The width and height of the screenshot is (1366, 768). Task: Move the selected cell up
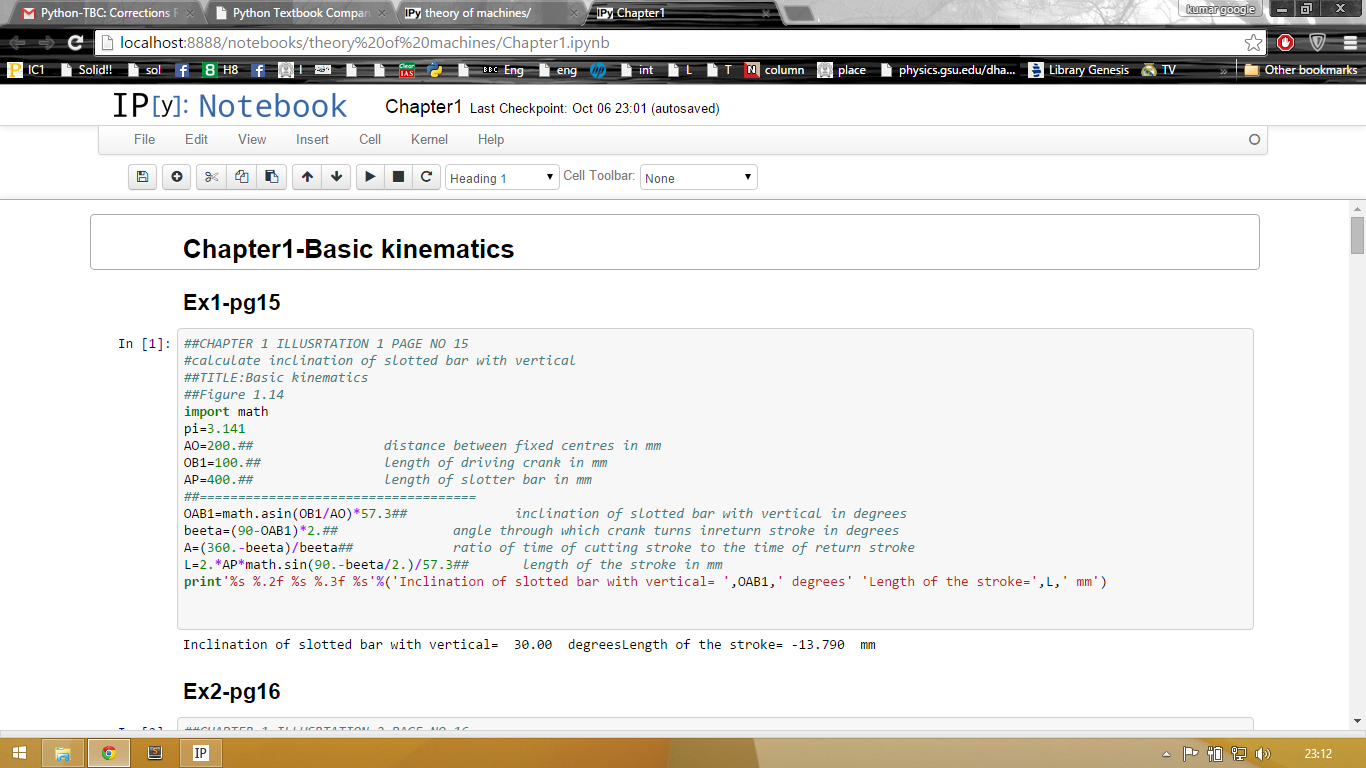coord(307,177)
